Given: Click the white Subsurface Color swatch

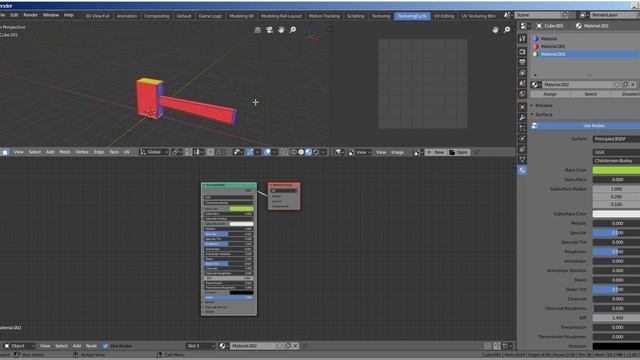Looking at the screenshot, I should tap(616, 214).
